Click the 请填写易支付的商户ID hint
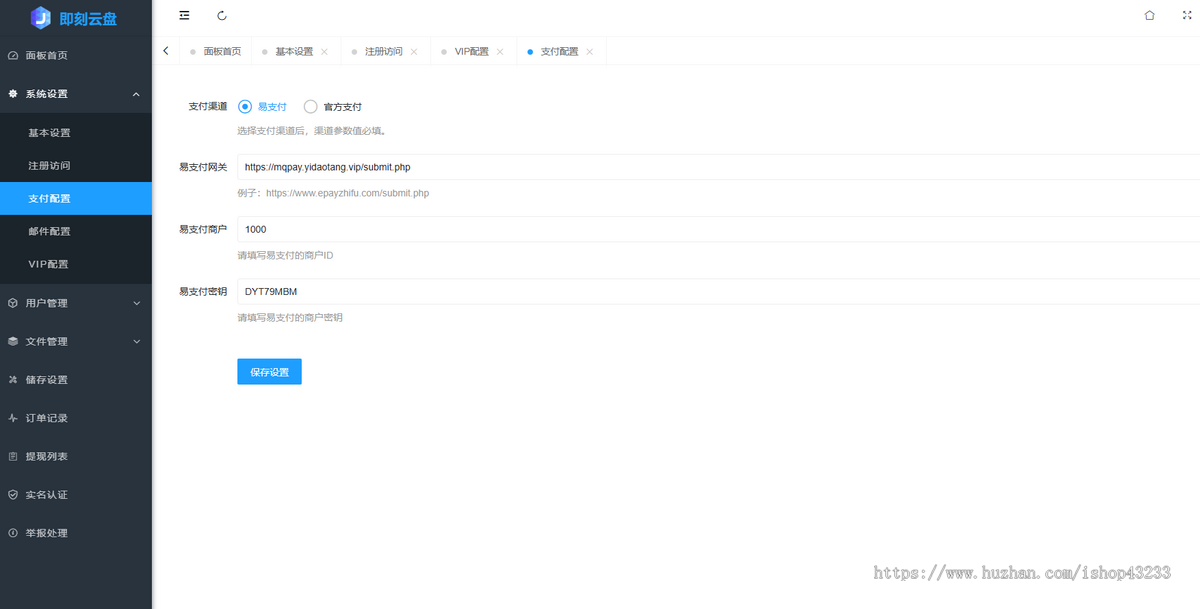The width and height of the screenshot is (1200, 609). tap(285, 256)
